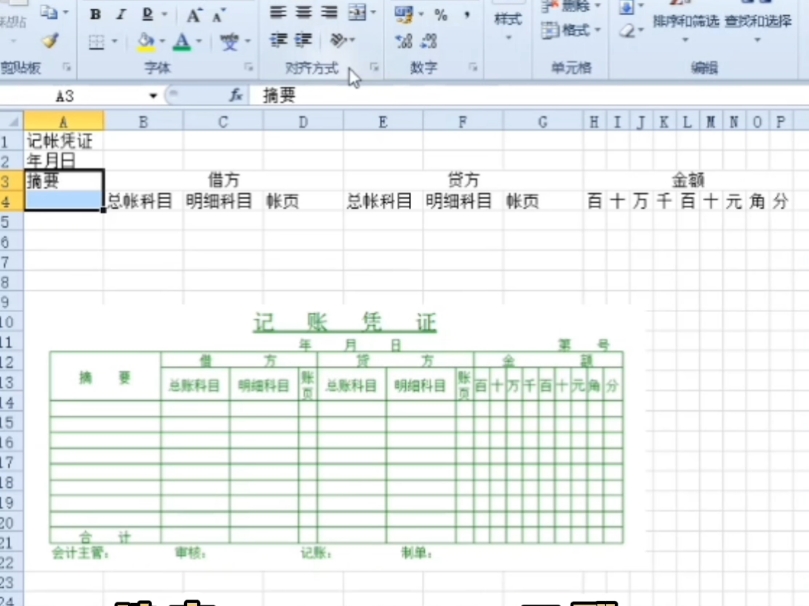Apply italic formatting with the I icon
The width and height of the screenshot is (809, 606).
tap(121, 15)
